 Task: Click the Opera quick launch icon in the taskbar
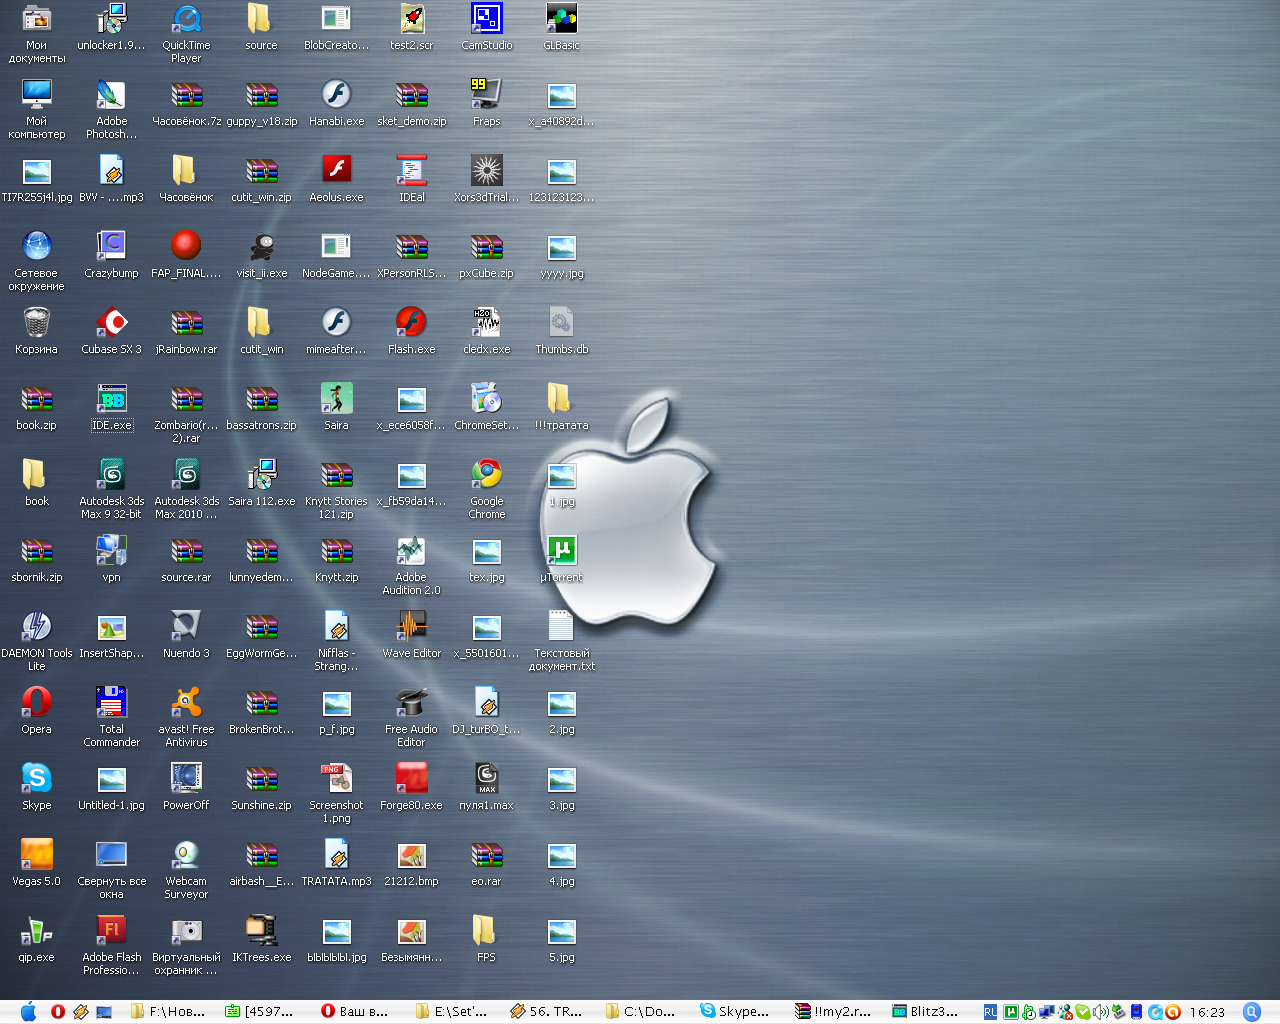(x=58, y=1011)
